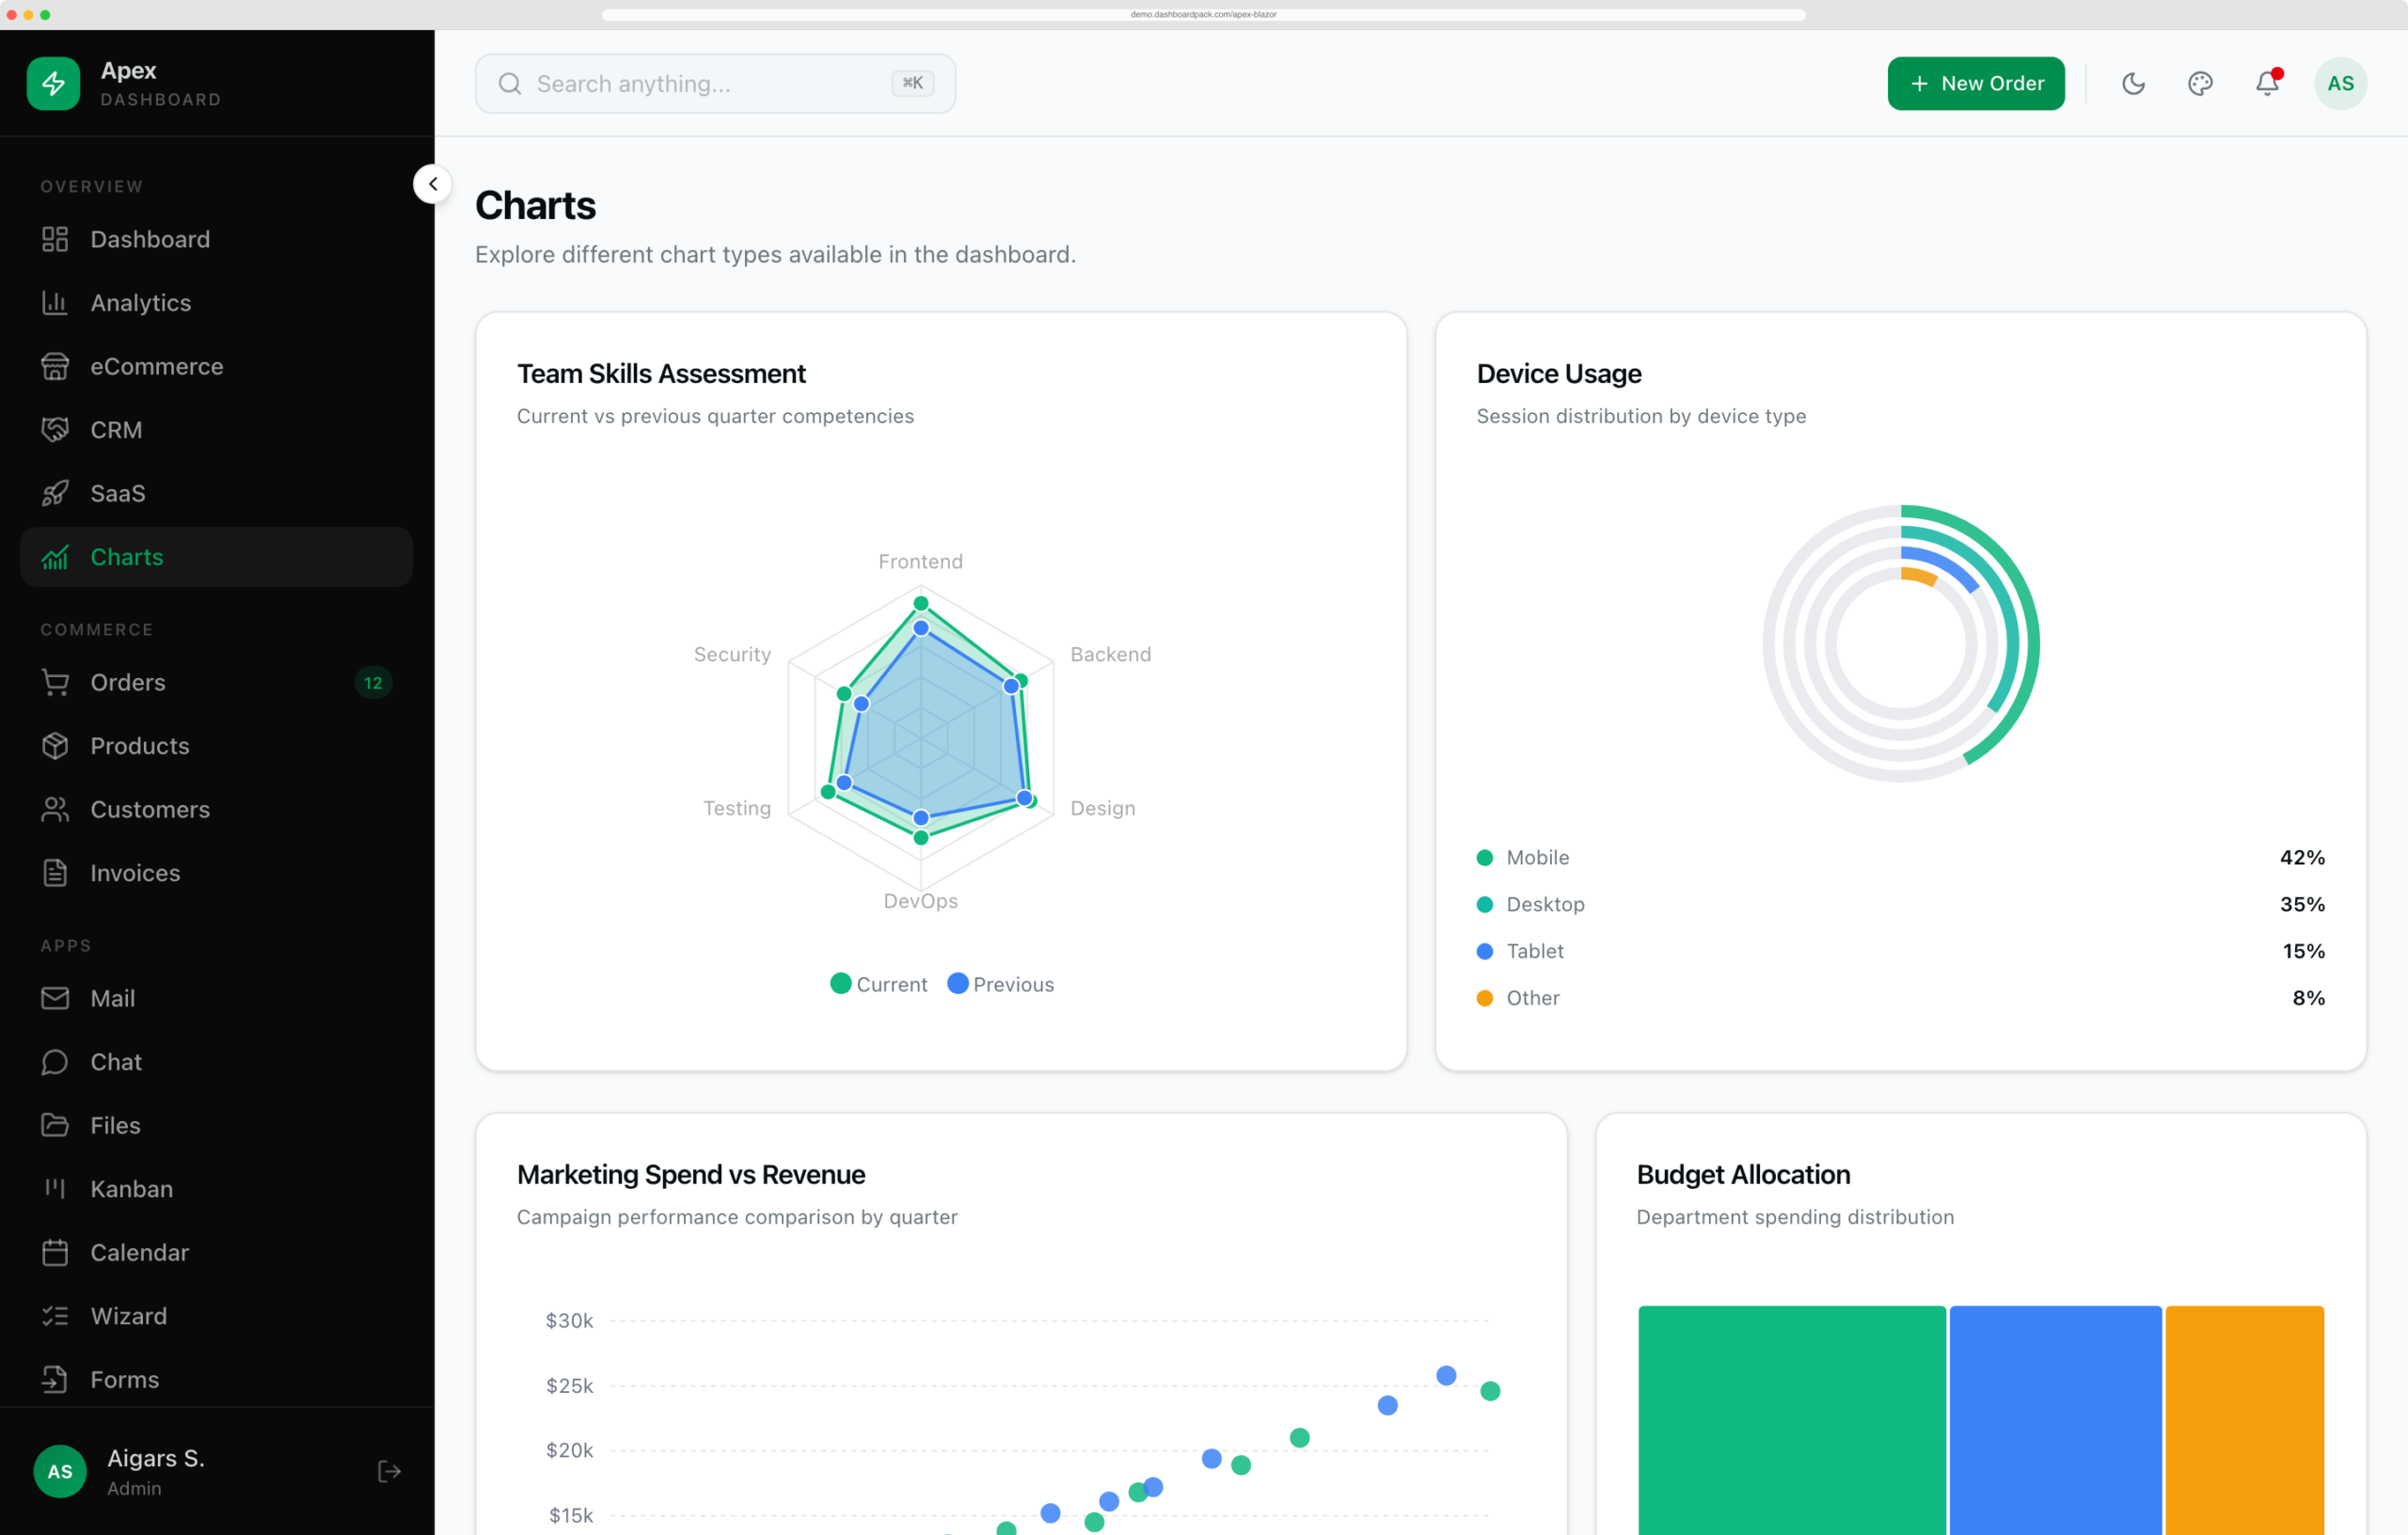Click the Files folder icon
Image resolution: width=2408 pixels, height=1535 pixels.
point(55,1125)
